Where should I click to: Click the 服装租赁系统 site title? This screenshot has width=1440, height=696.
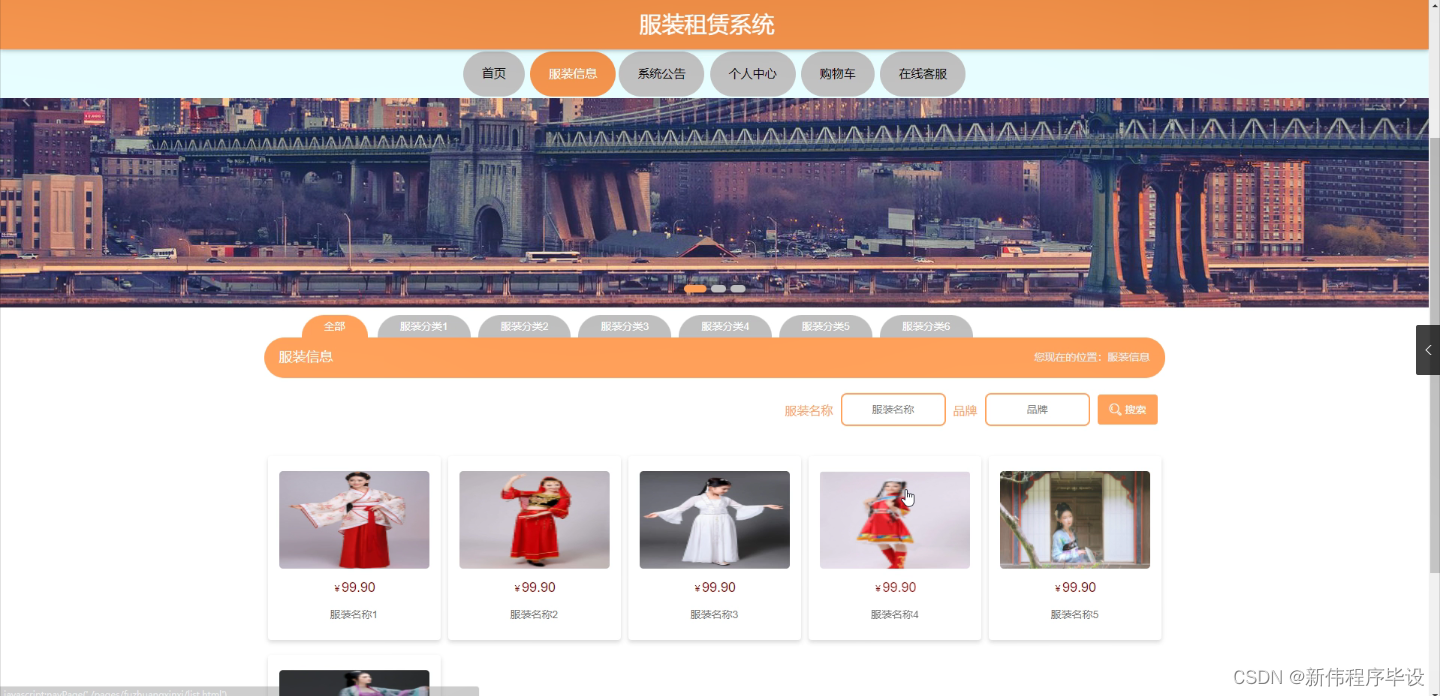[707, 25]
